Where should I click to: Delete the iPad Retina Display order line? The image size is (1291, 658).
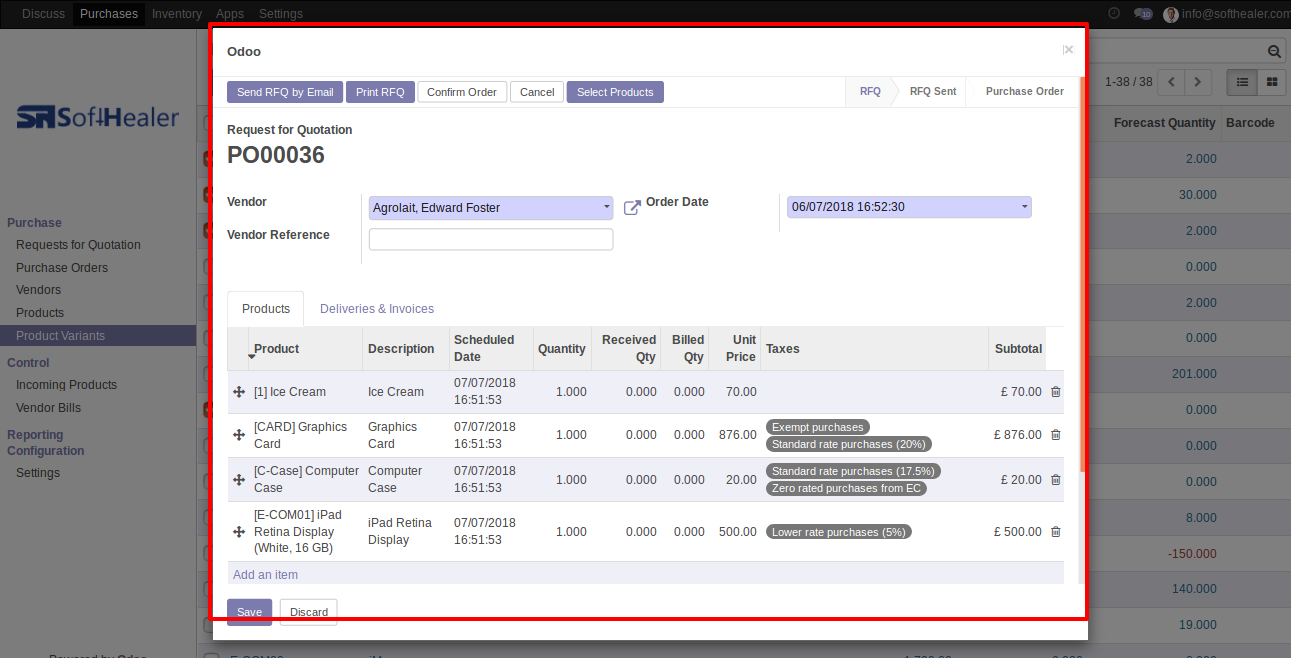click(x=1055, y=532)
